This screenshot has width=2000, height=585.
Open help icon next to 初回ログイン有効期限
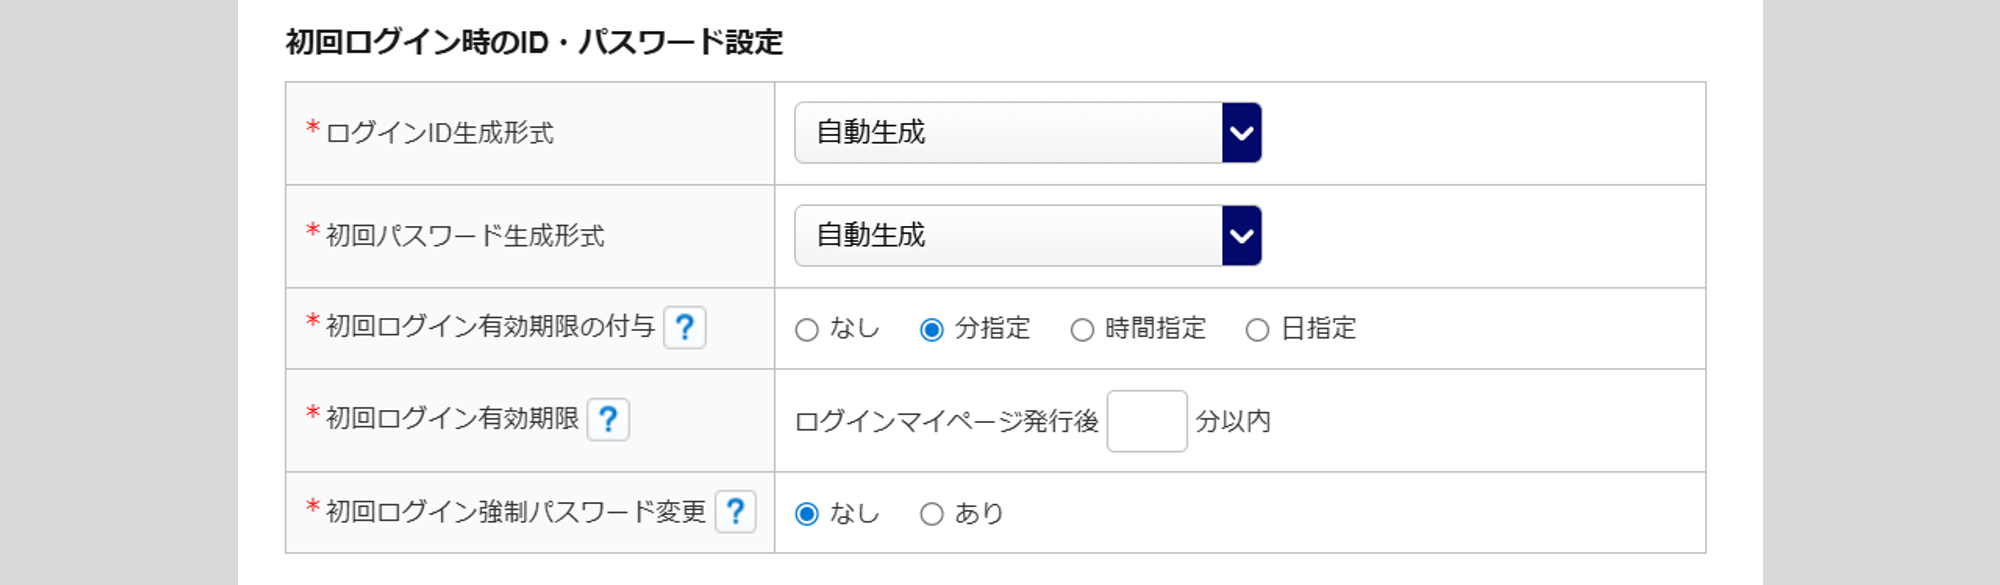[608, 420]
